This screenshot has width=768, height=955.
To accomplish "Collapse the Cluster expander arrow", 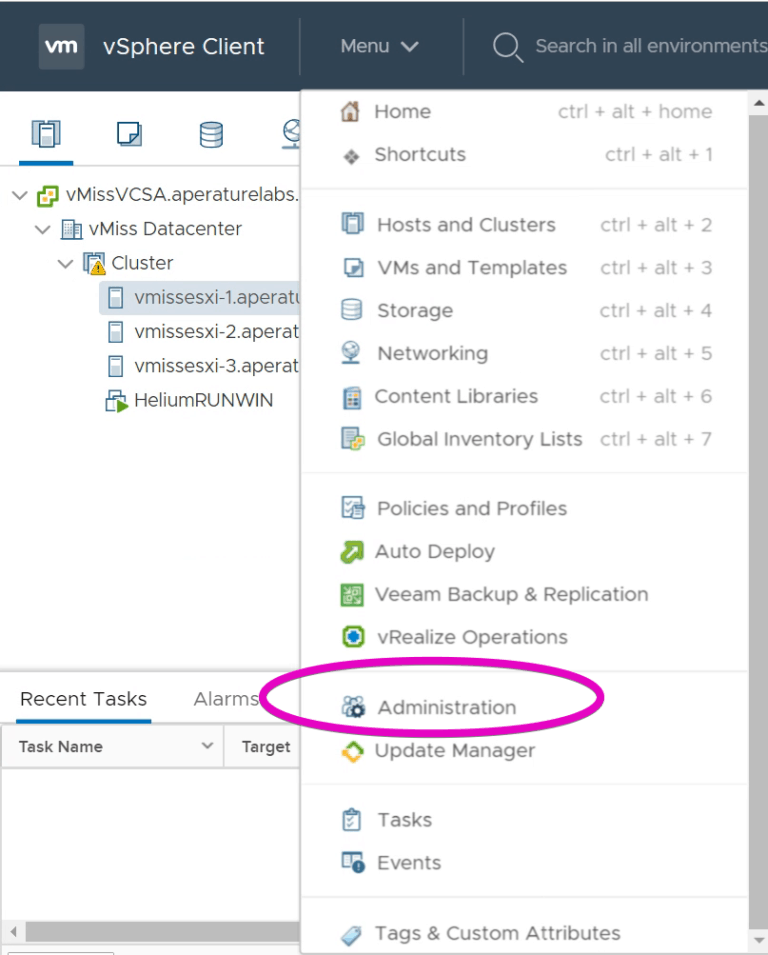I will pyautogui.click(x=64, y=263).
